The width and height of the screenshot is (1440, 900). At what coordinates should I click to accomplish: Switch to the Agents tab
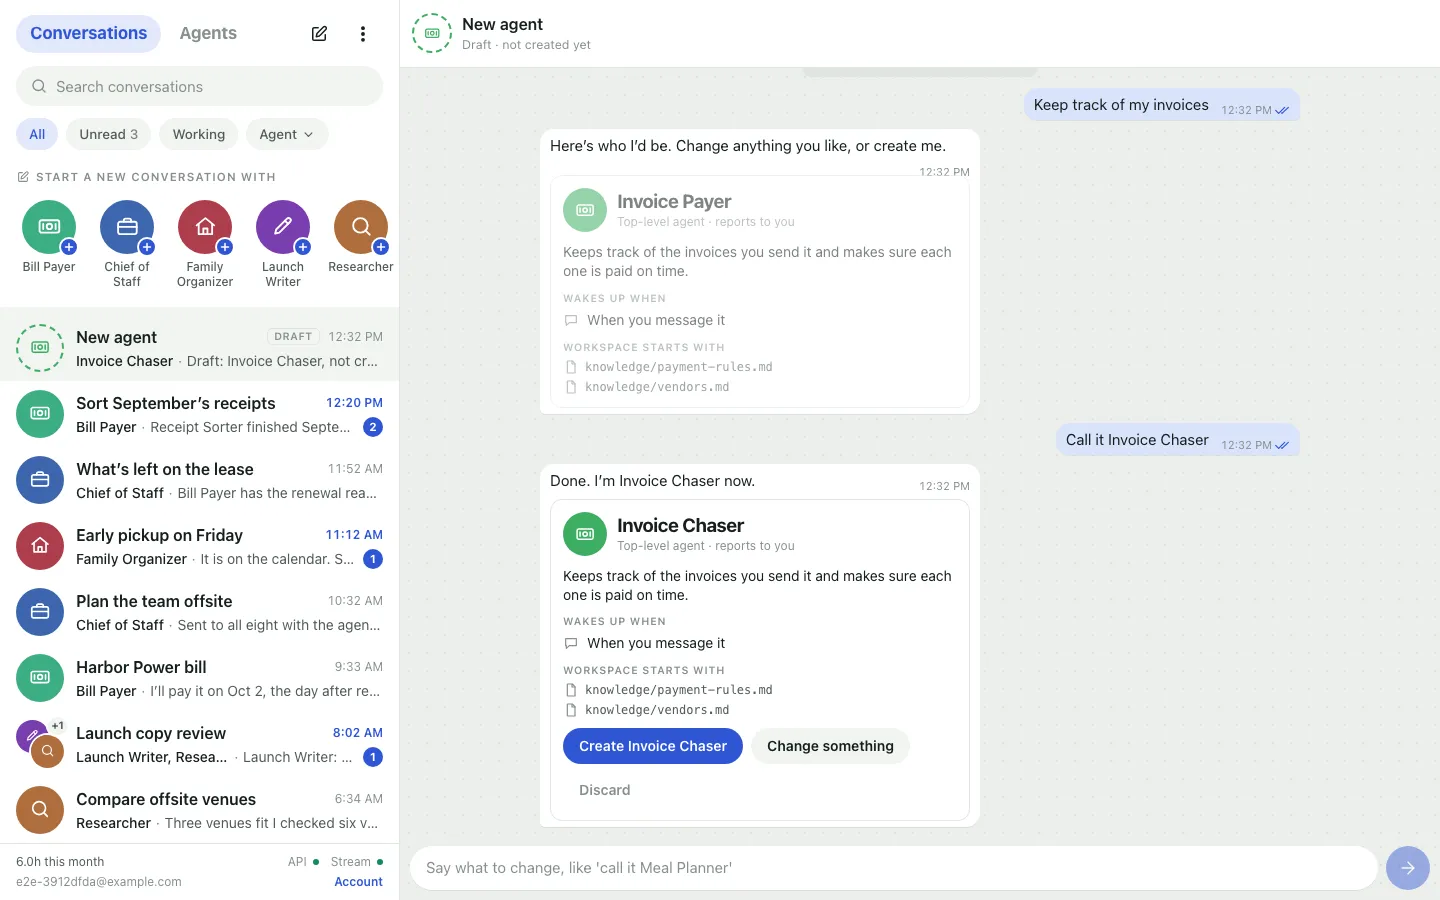(x=208, y=33)
